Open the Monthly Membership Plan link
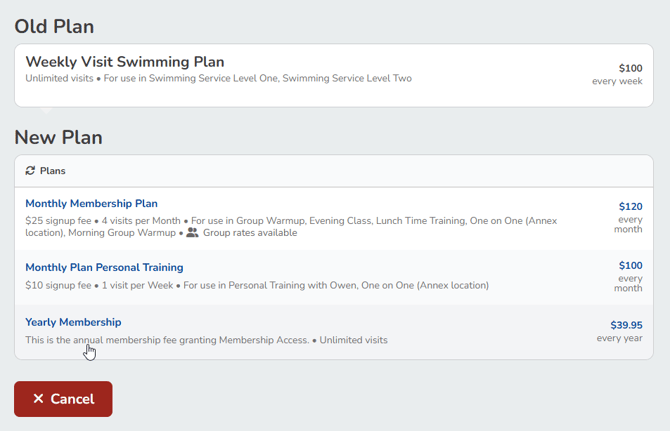 coord(91,204)
